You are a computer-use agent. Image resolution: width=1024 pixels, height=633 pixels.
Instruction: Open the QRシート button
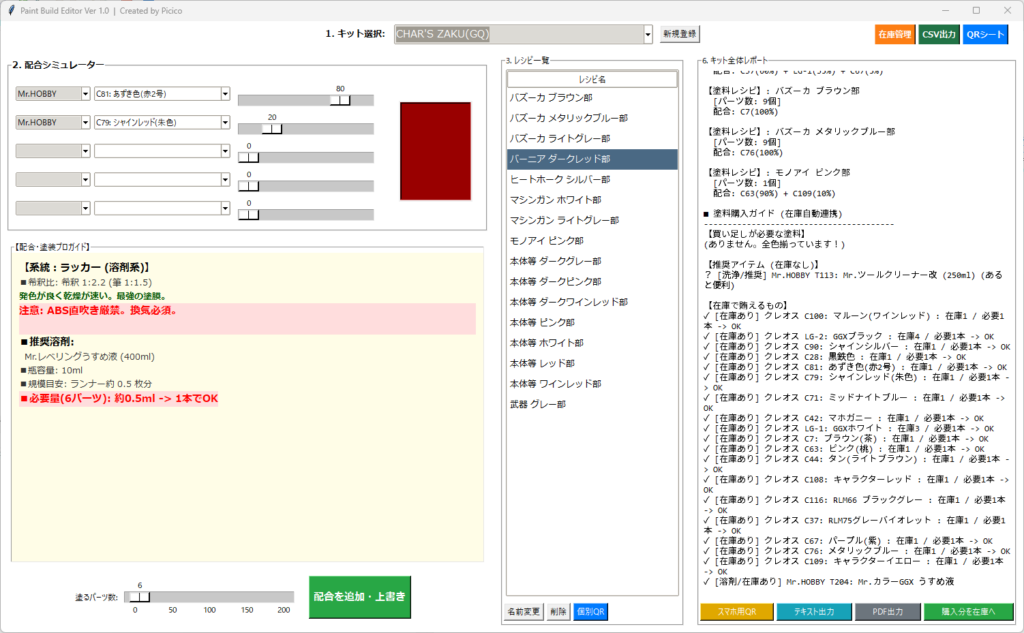point(985,34)
